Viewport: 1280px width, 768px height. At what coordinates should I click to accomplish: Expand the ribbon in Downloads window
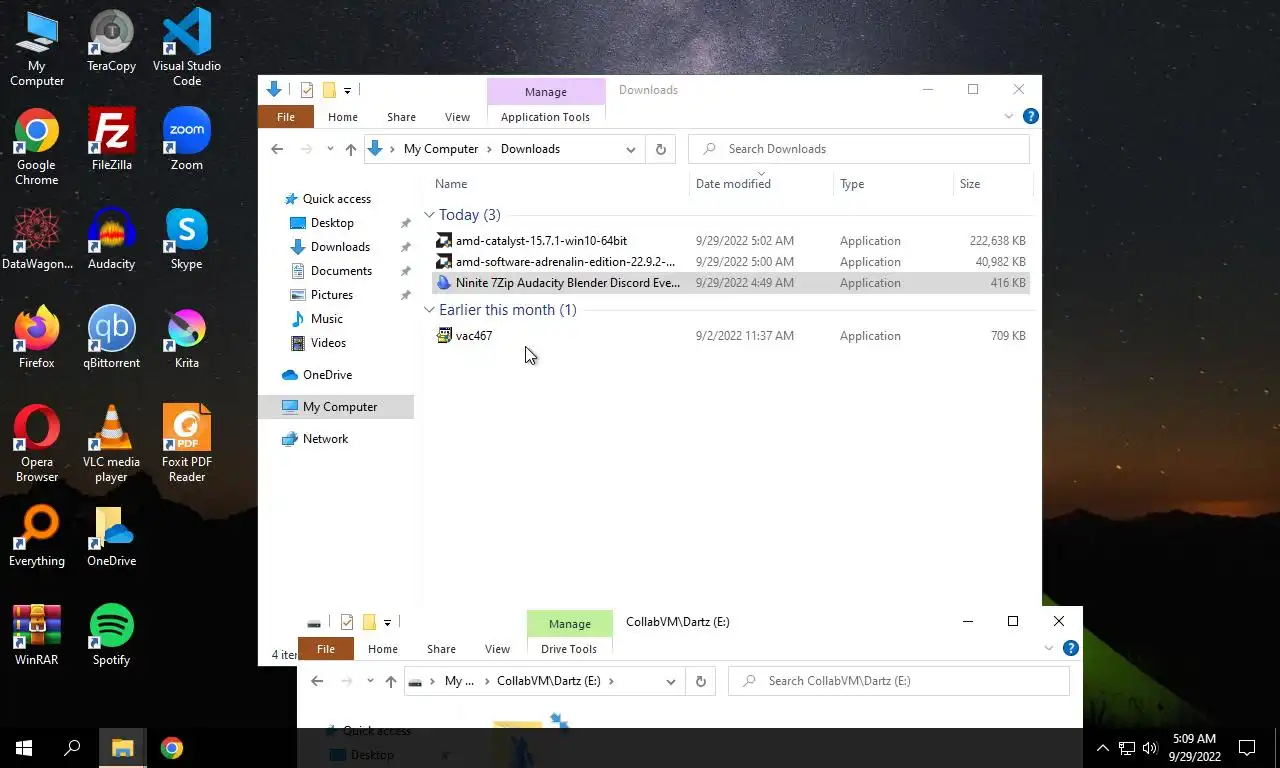pos(1008,116)
